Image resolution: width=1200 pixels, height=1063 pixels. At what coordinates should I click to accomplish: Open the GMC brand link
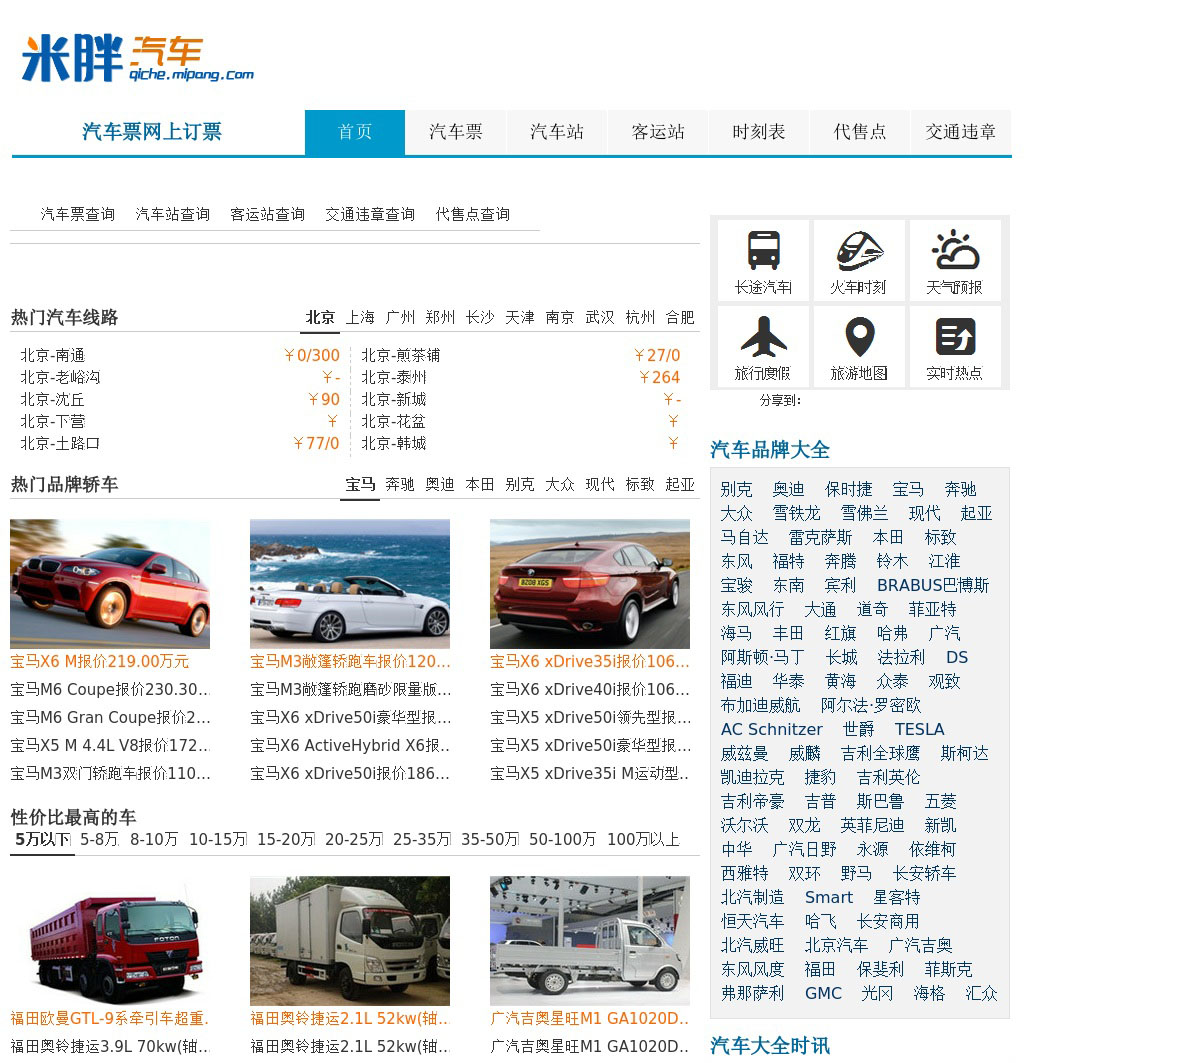click(823, 993)
